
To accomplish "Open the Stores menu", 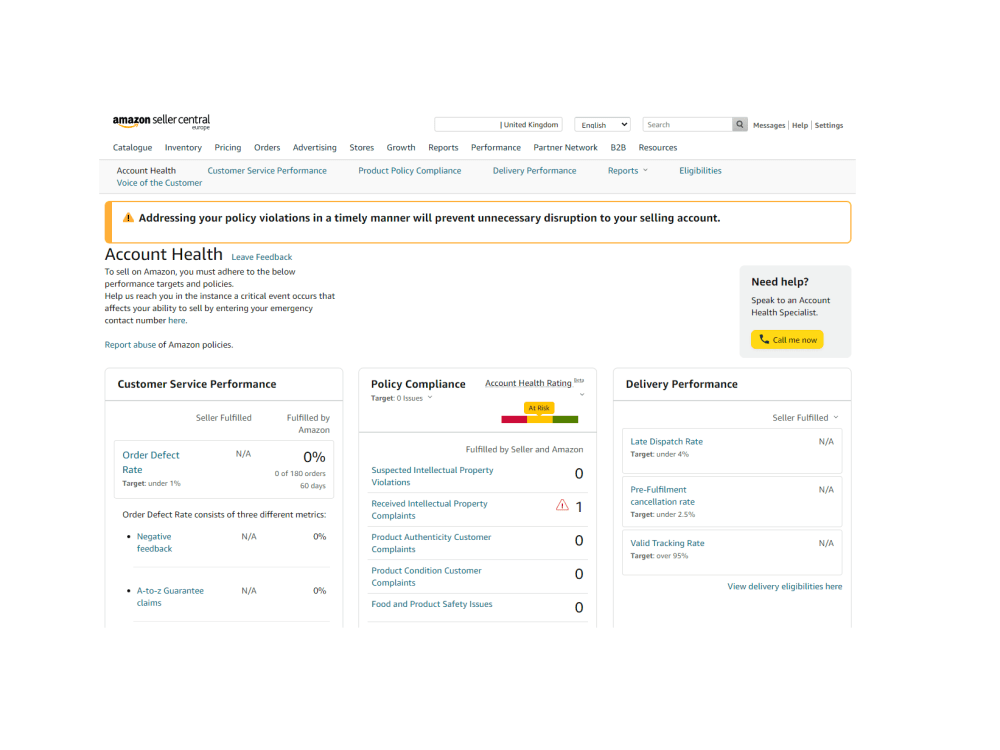I will coord(362,147).
